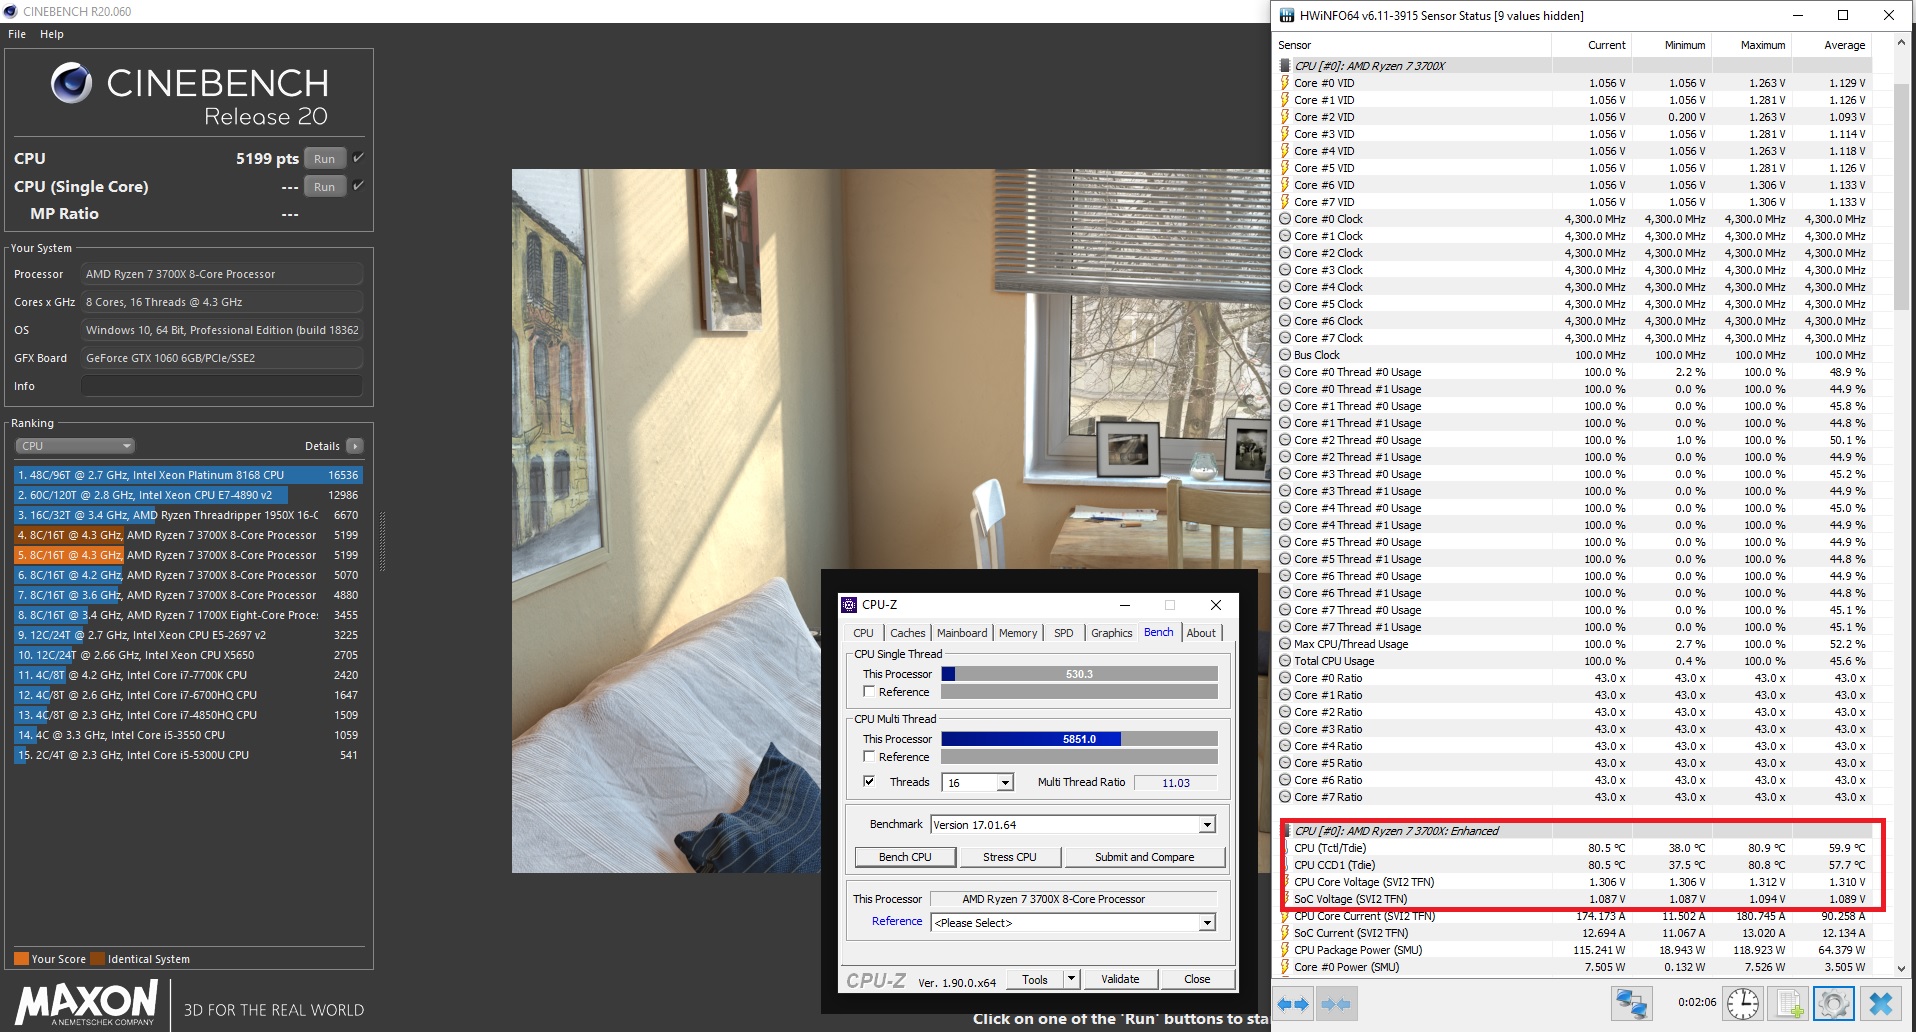Select Intel Core i7-7700K ranking entry
Screen dimensions: 1916x1032
pyautogui.click(x=188, y=675)
